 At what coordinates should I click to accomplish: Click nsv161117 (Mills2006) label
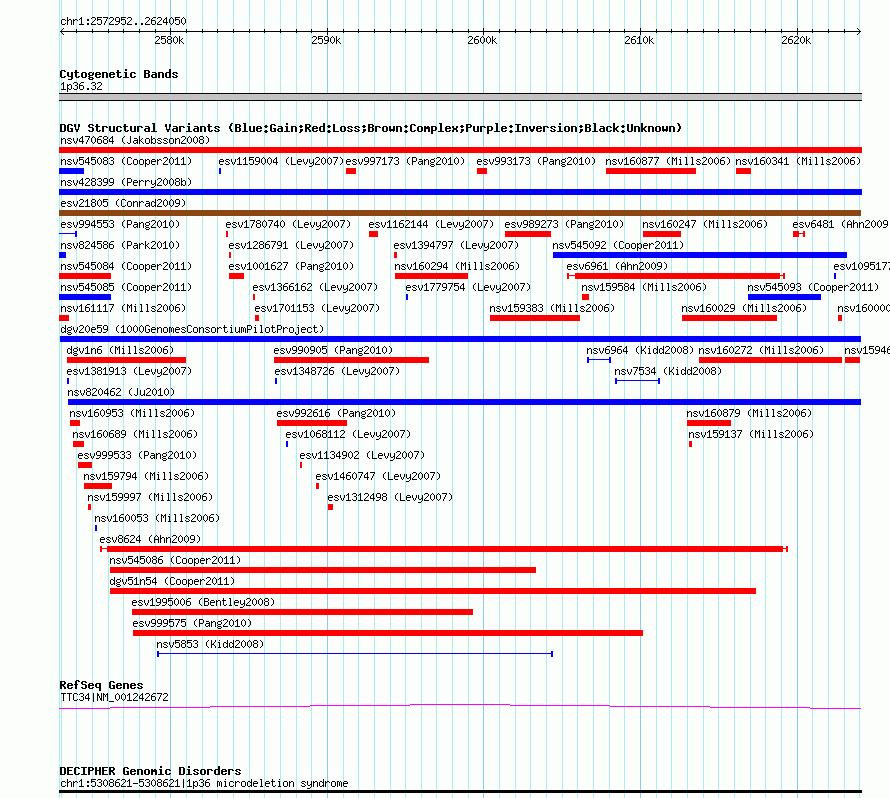(123, 308)
